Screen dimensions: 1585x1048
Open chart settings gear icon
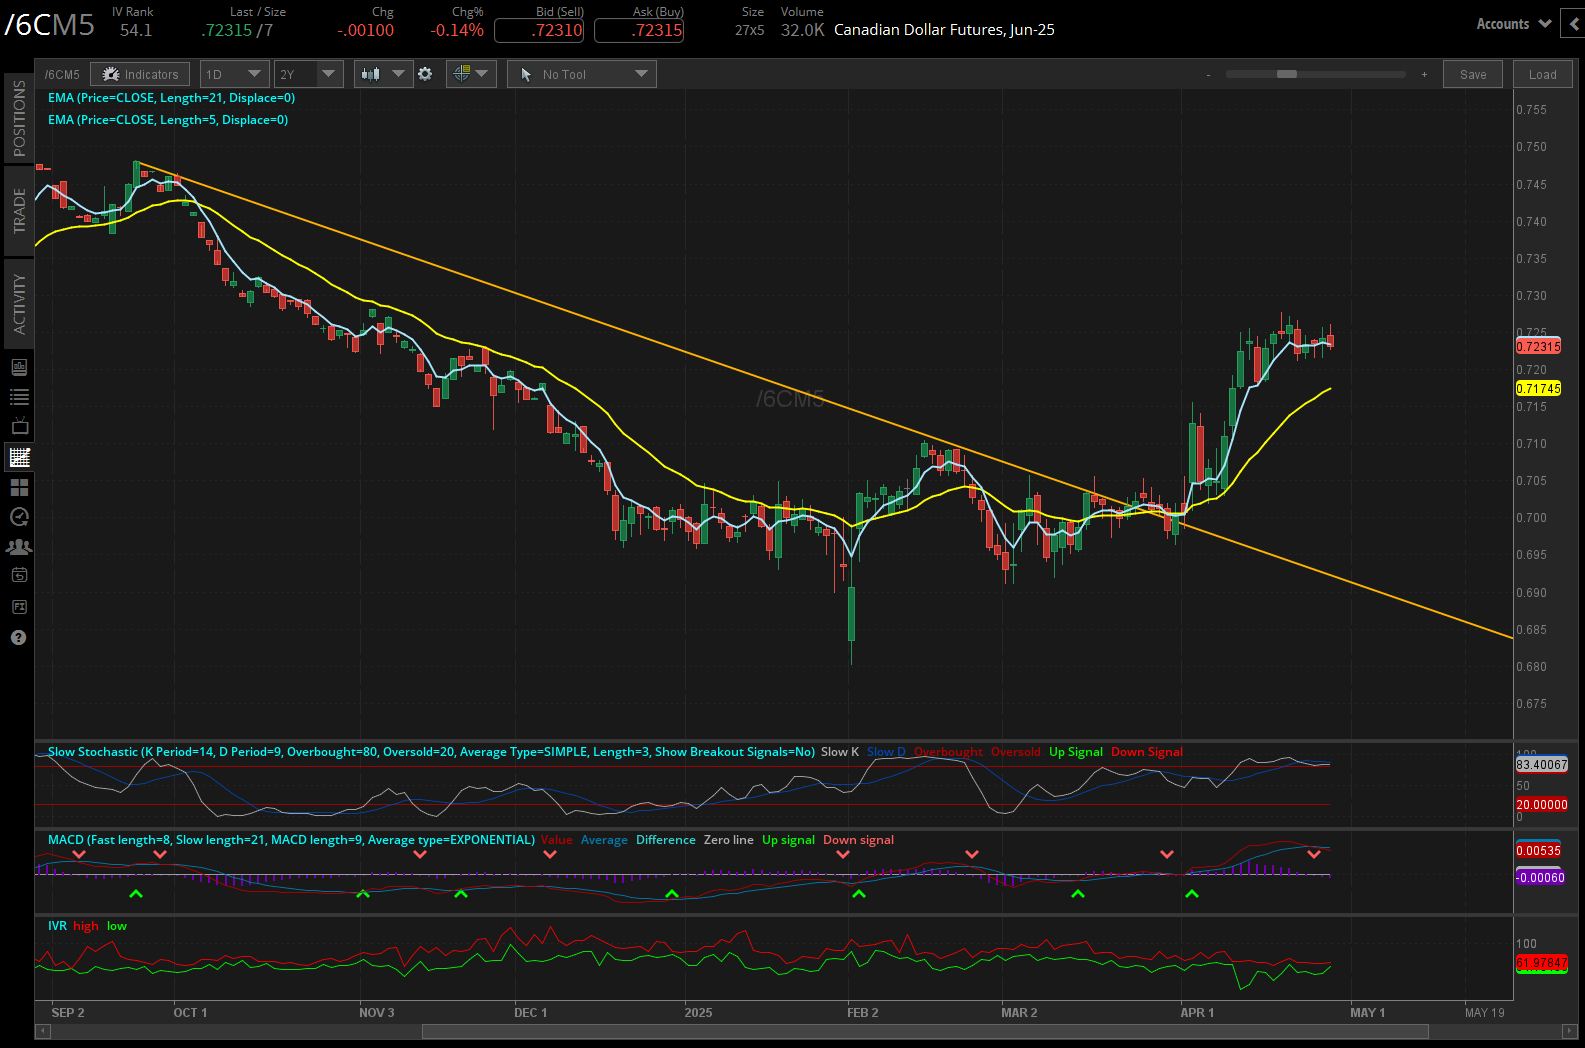425,74
